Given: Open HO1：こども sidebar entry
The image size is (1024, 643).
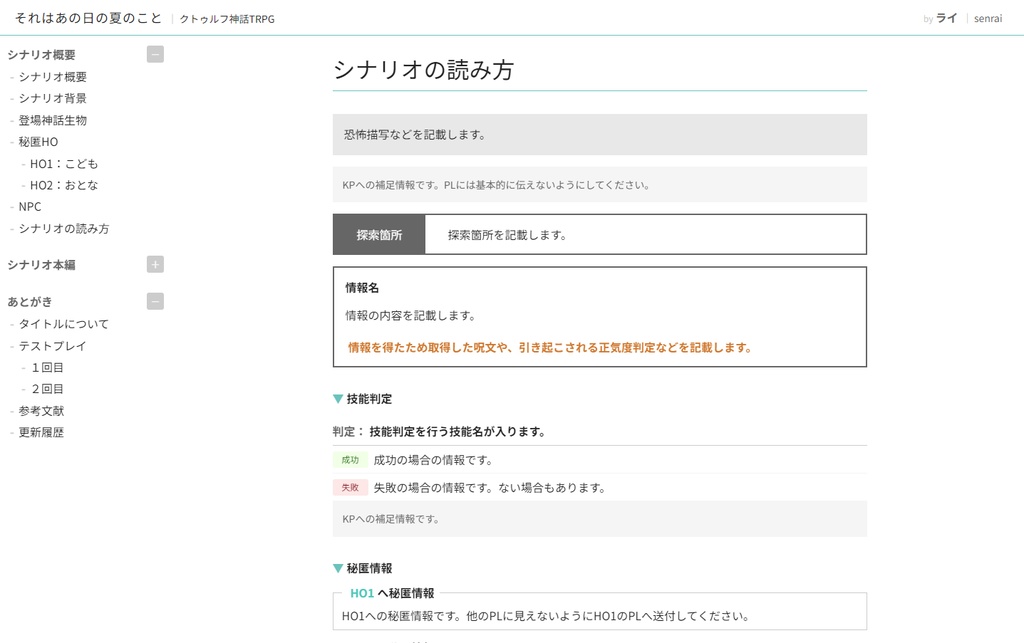Looking at the screenshot, I should [x=64, y=164].
